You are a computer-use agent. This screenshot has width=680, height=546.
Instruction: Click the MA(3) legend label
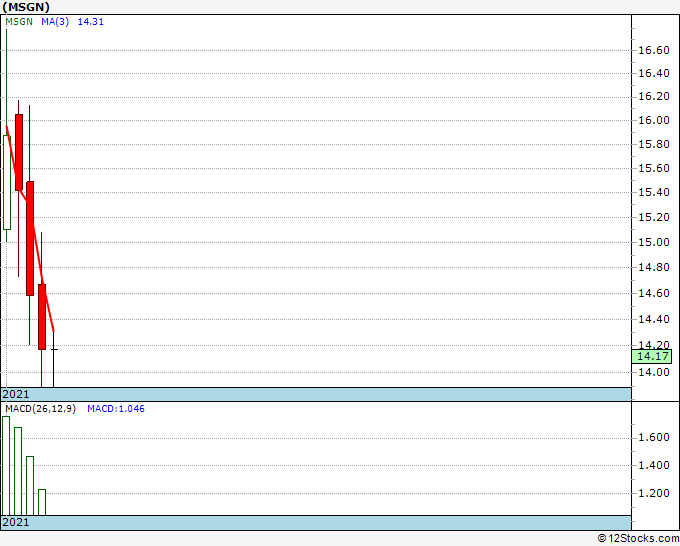pyautogui.click(x=55, y=22)
